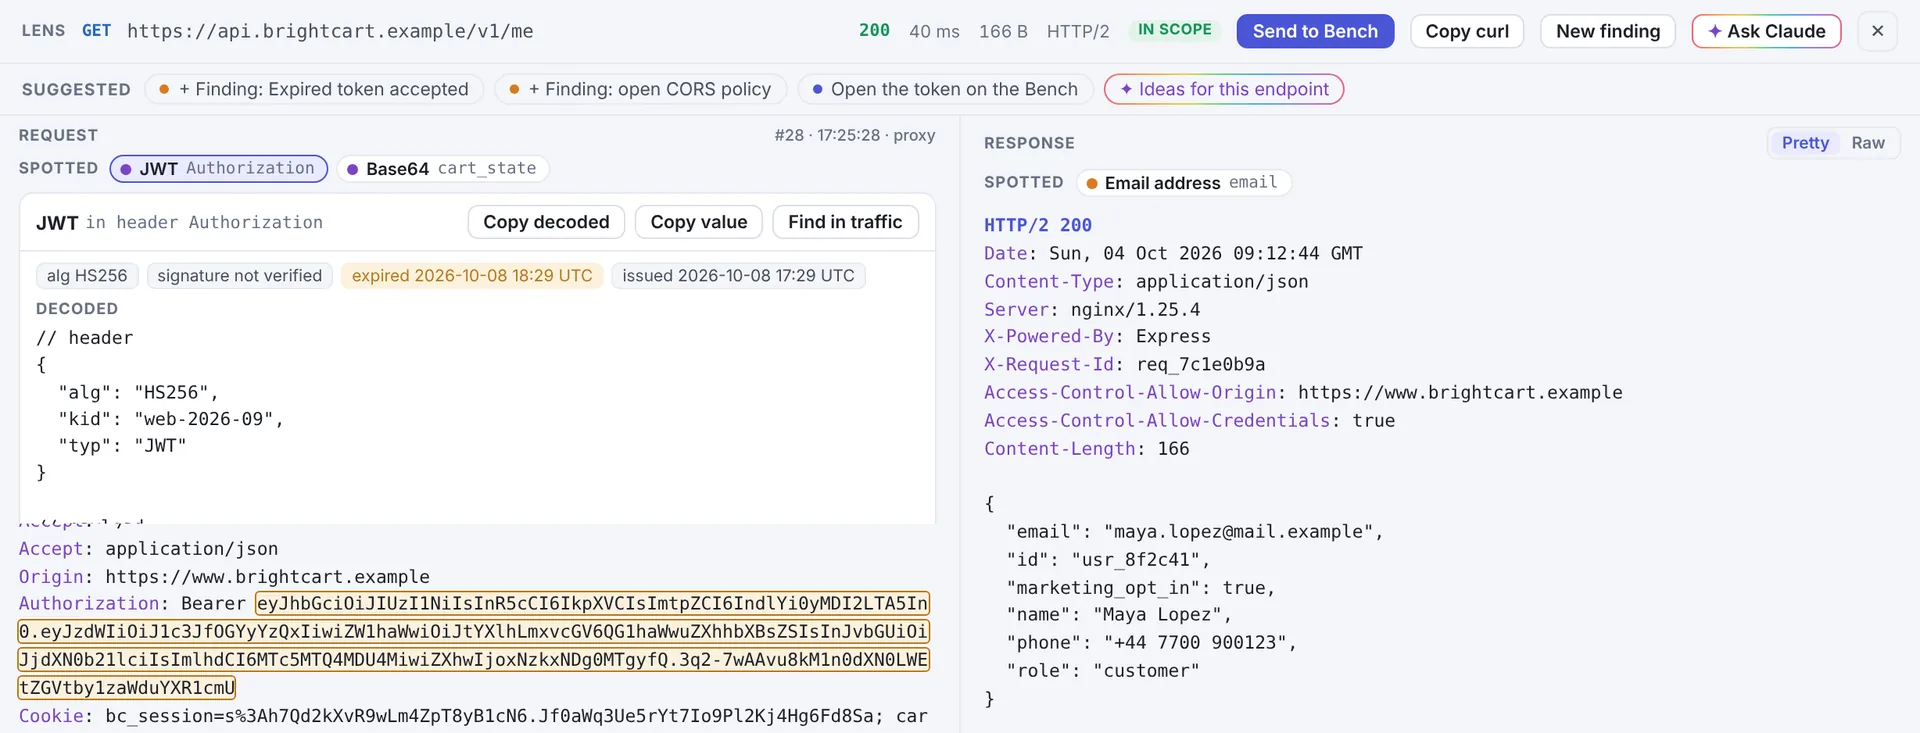Find the JWT in traffic
The image size is (1920, 733).
pyautogui.click(x=845, y=222)
